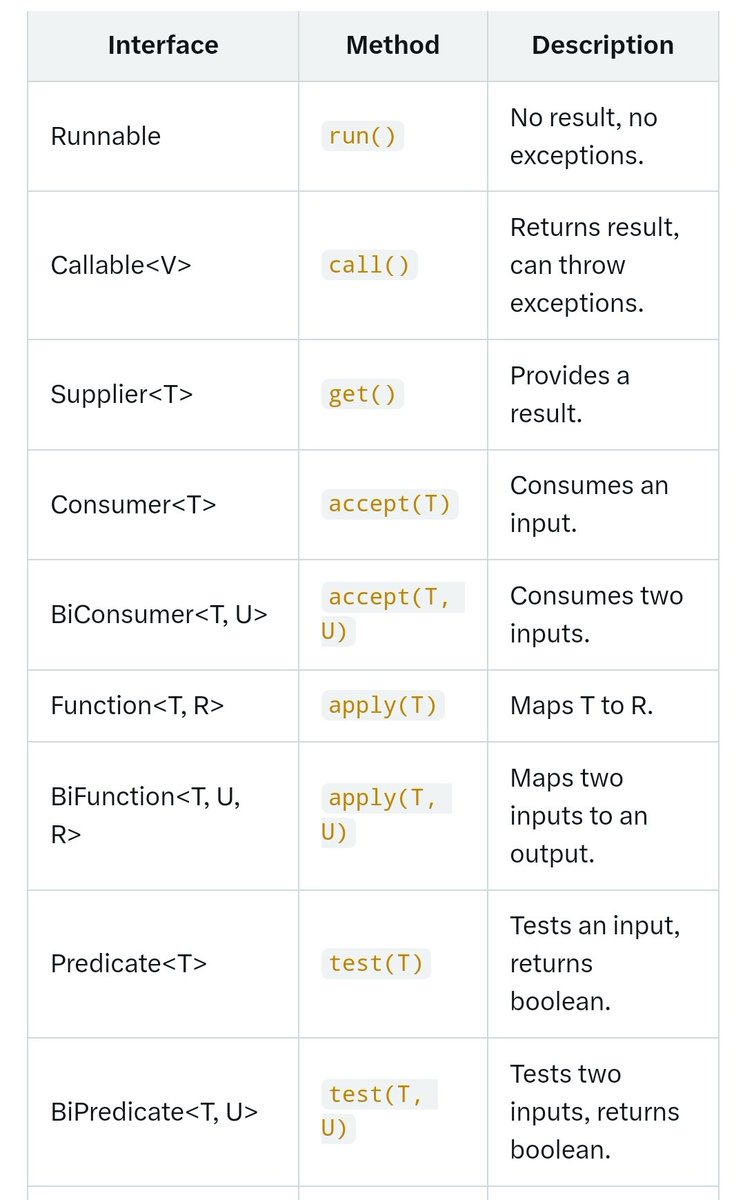Image resolution: width=745 pixels, height=1200 pixels.
Task: Click the Method column header
Action: click(393, 45)
